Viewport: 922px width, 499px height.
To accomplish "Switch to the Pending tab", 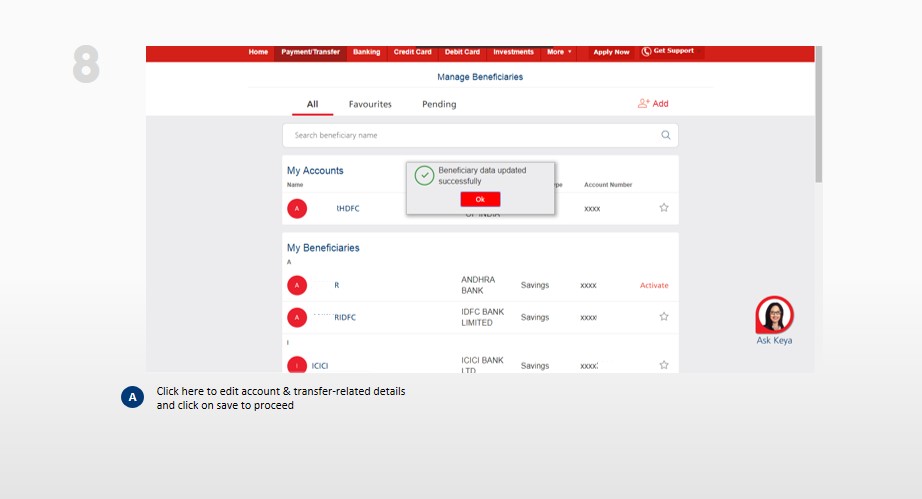I will 439,104.
